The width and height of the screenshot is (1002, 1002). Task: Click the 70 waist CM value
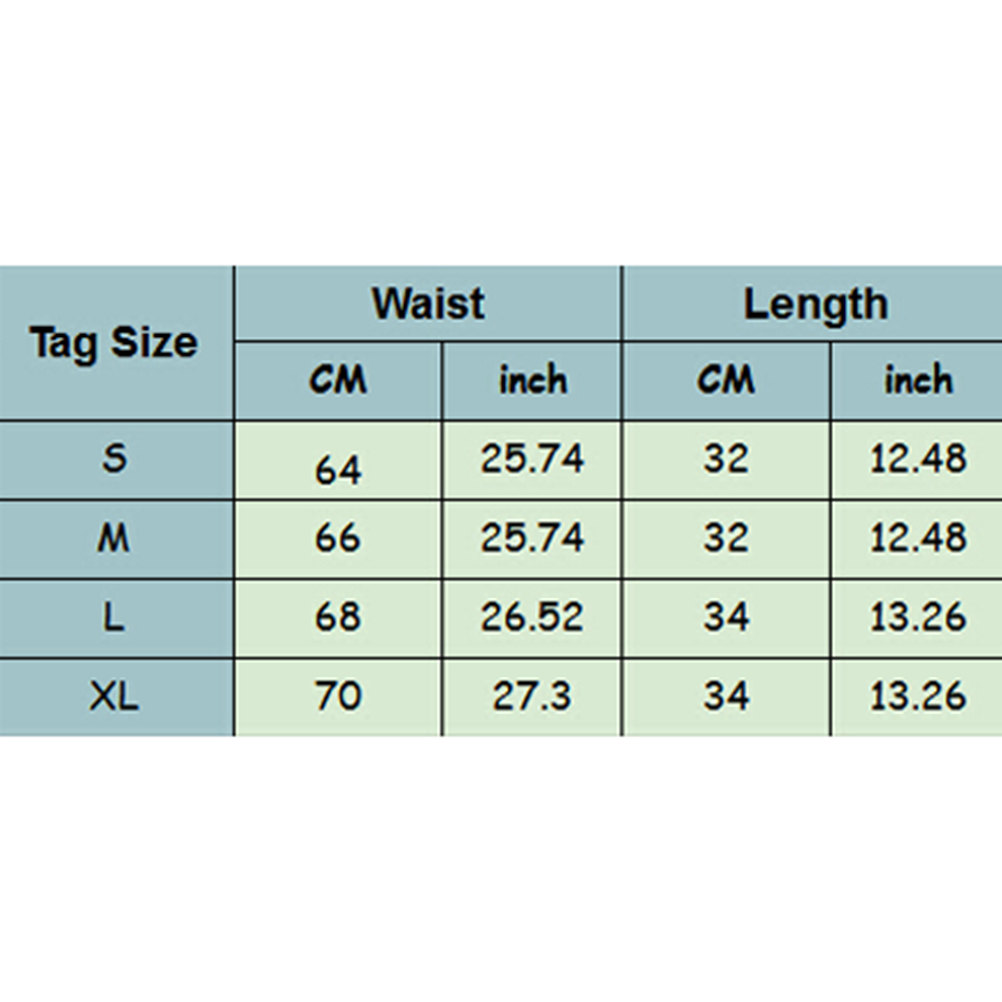coord(338,696)
